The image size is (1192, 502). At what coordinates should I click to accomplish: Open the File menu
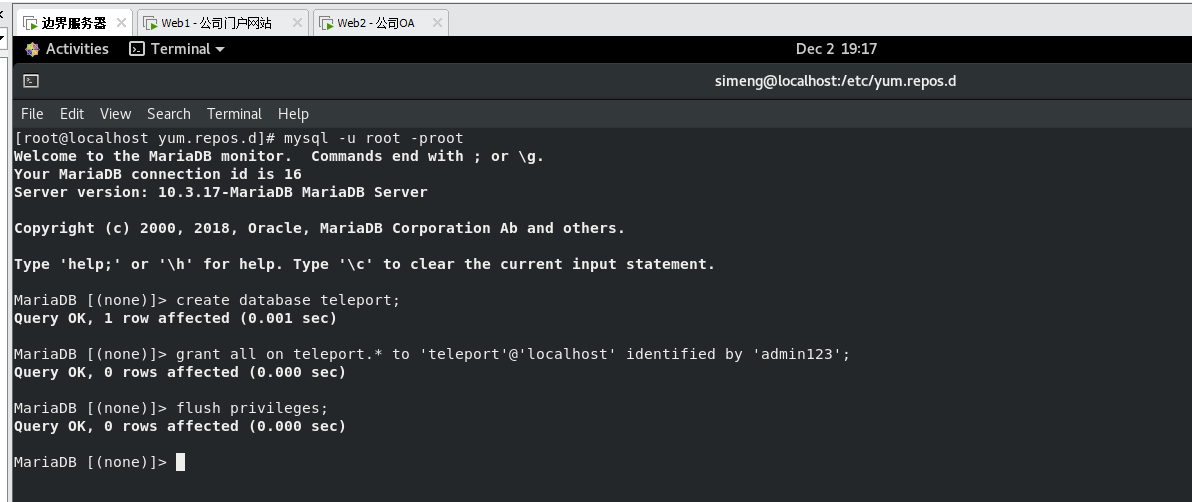[32, 114]
